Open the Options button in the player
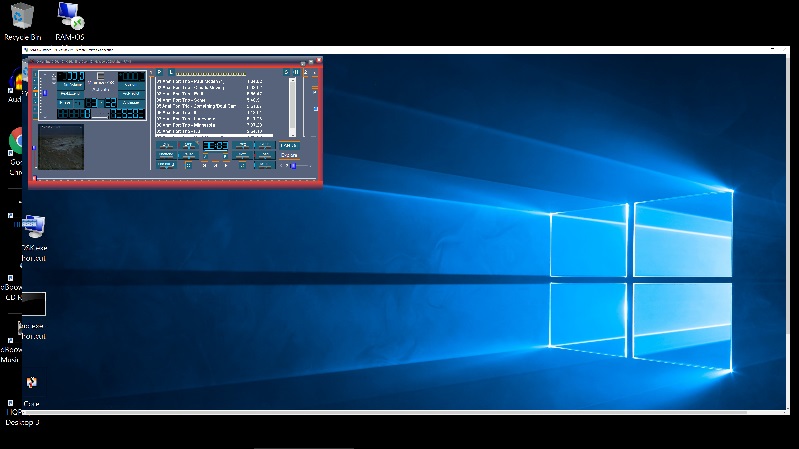Screen dimensions: 799x449 pos(289,155)
